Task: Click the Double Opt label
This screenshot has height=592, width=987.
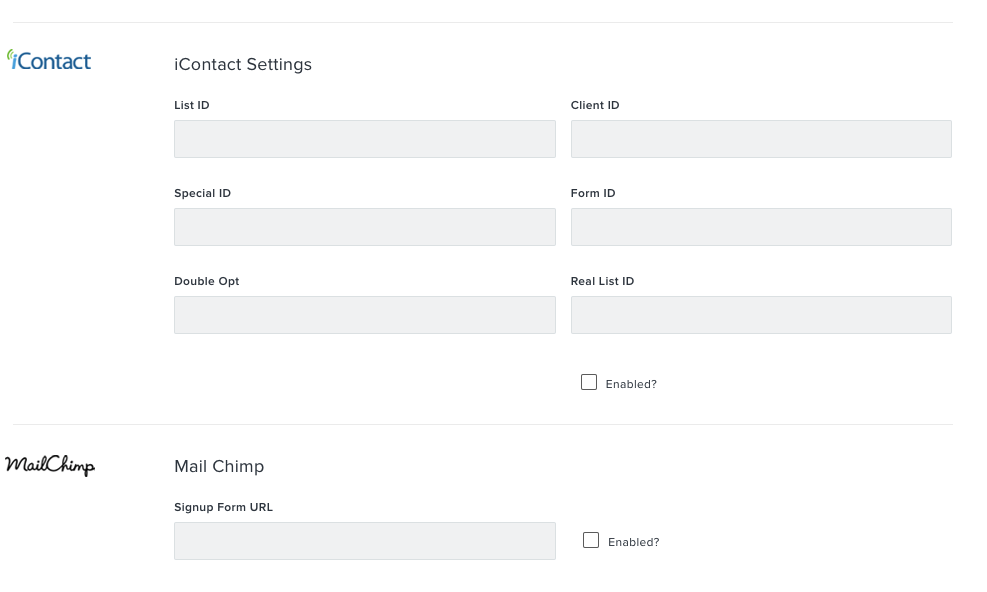Action: [206, 282]
